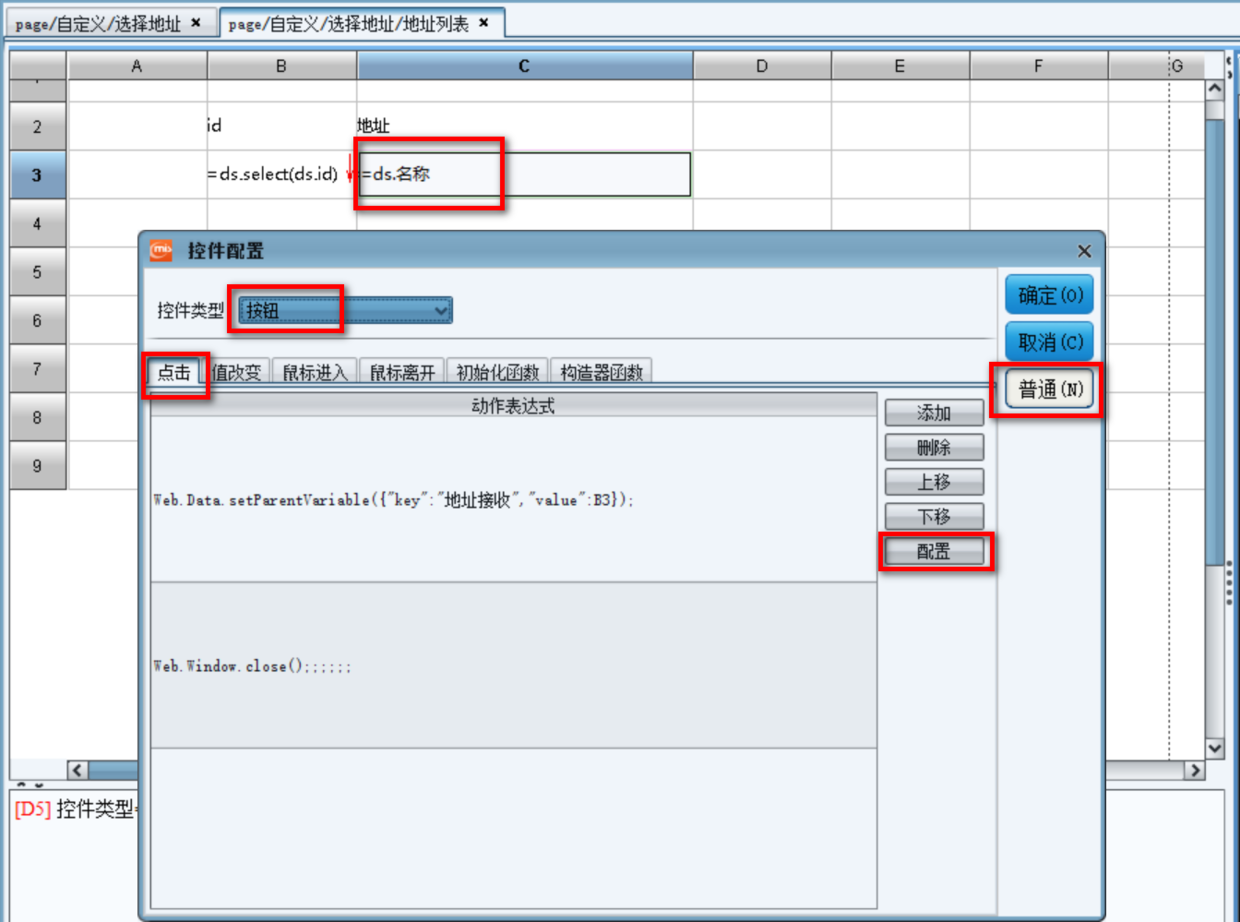Viewport: 1240px width, 922px height.
Task: Select cell B3 with =ds.select(ds.id)
Action: [282, 175]
